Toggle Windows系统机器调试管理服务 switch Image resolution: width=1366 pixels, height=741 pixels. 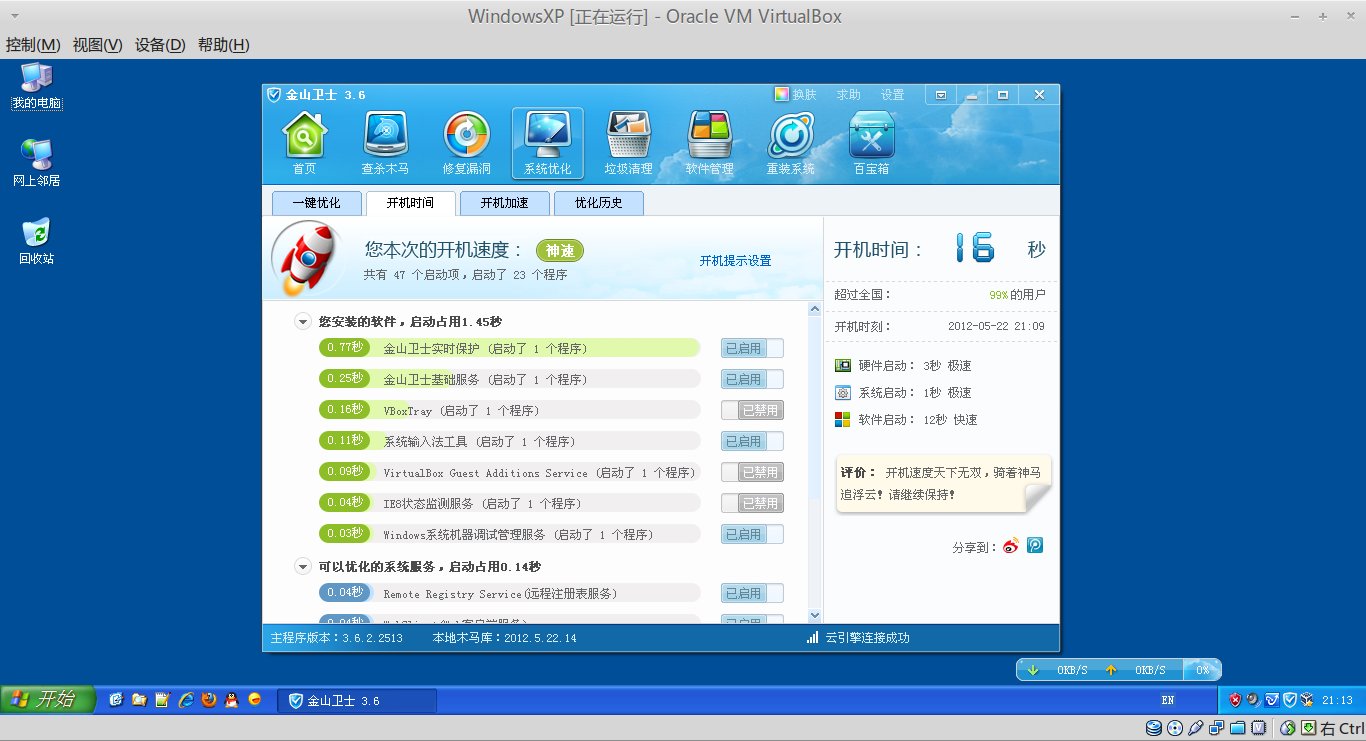click(752, 534)
